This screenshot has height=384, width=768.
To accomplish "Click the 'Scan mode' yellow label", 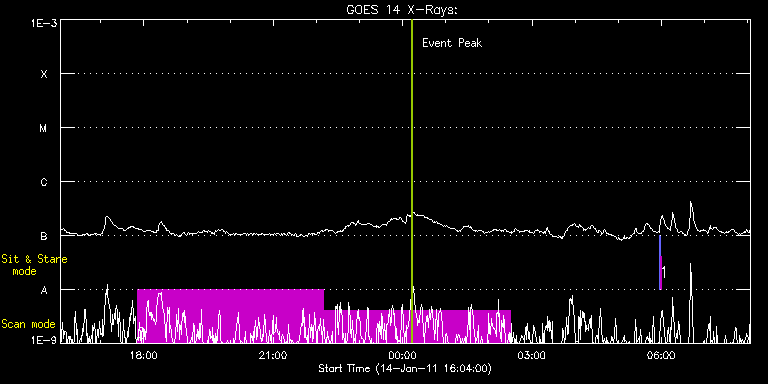I will tap(28, 324).
